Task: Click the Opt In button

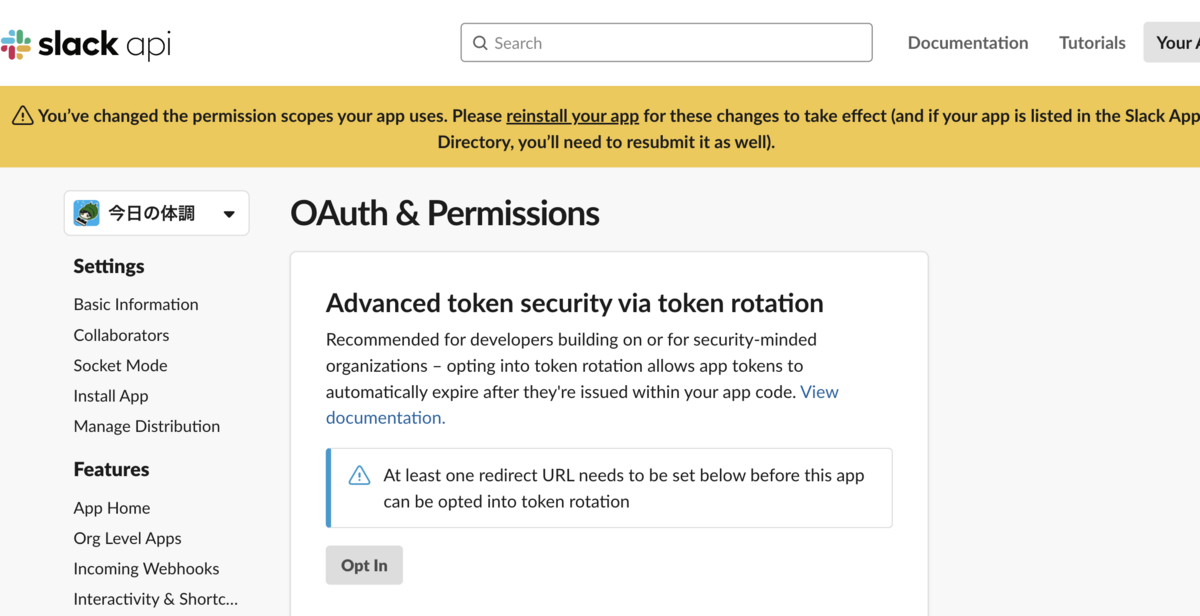Action: click(364, 565)
